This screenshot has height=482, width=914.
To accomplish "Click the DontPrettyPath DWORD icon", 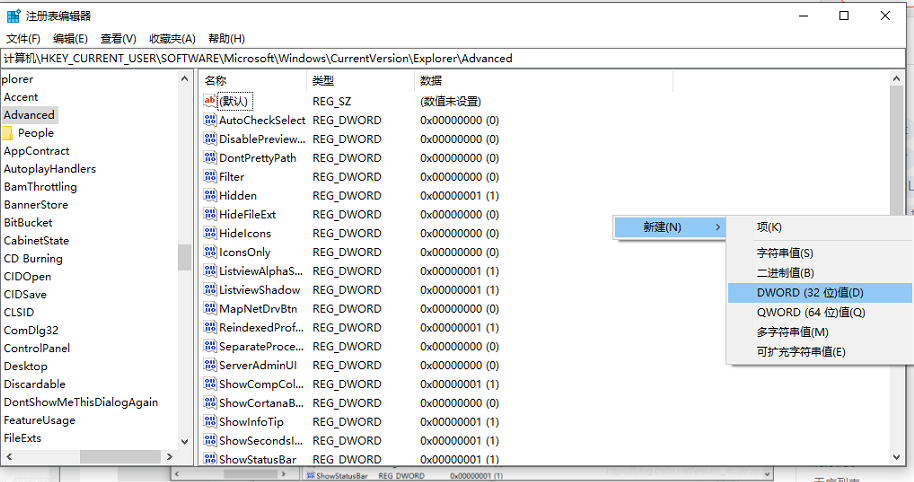I will tap(210, 157).
